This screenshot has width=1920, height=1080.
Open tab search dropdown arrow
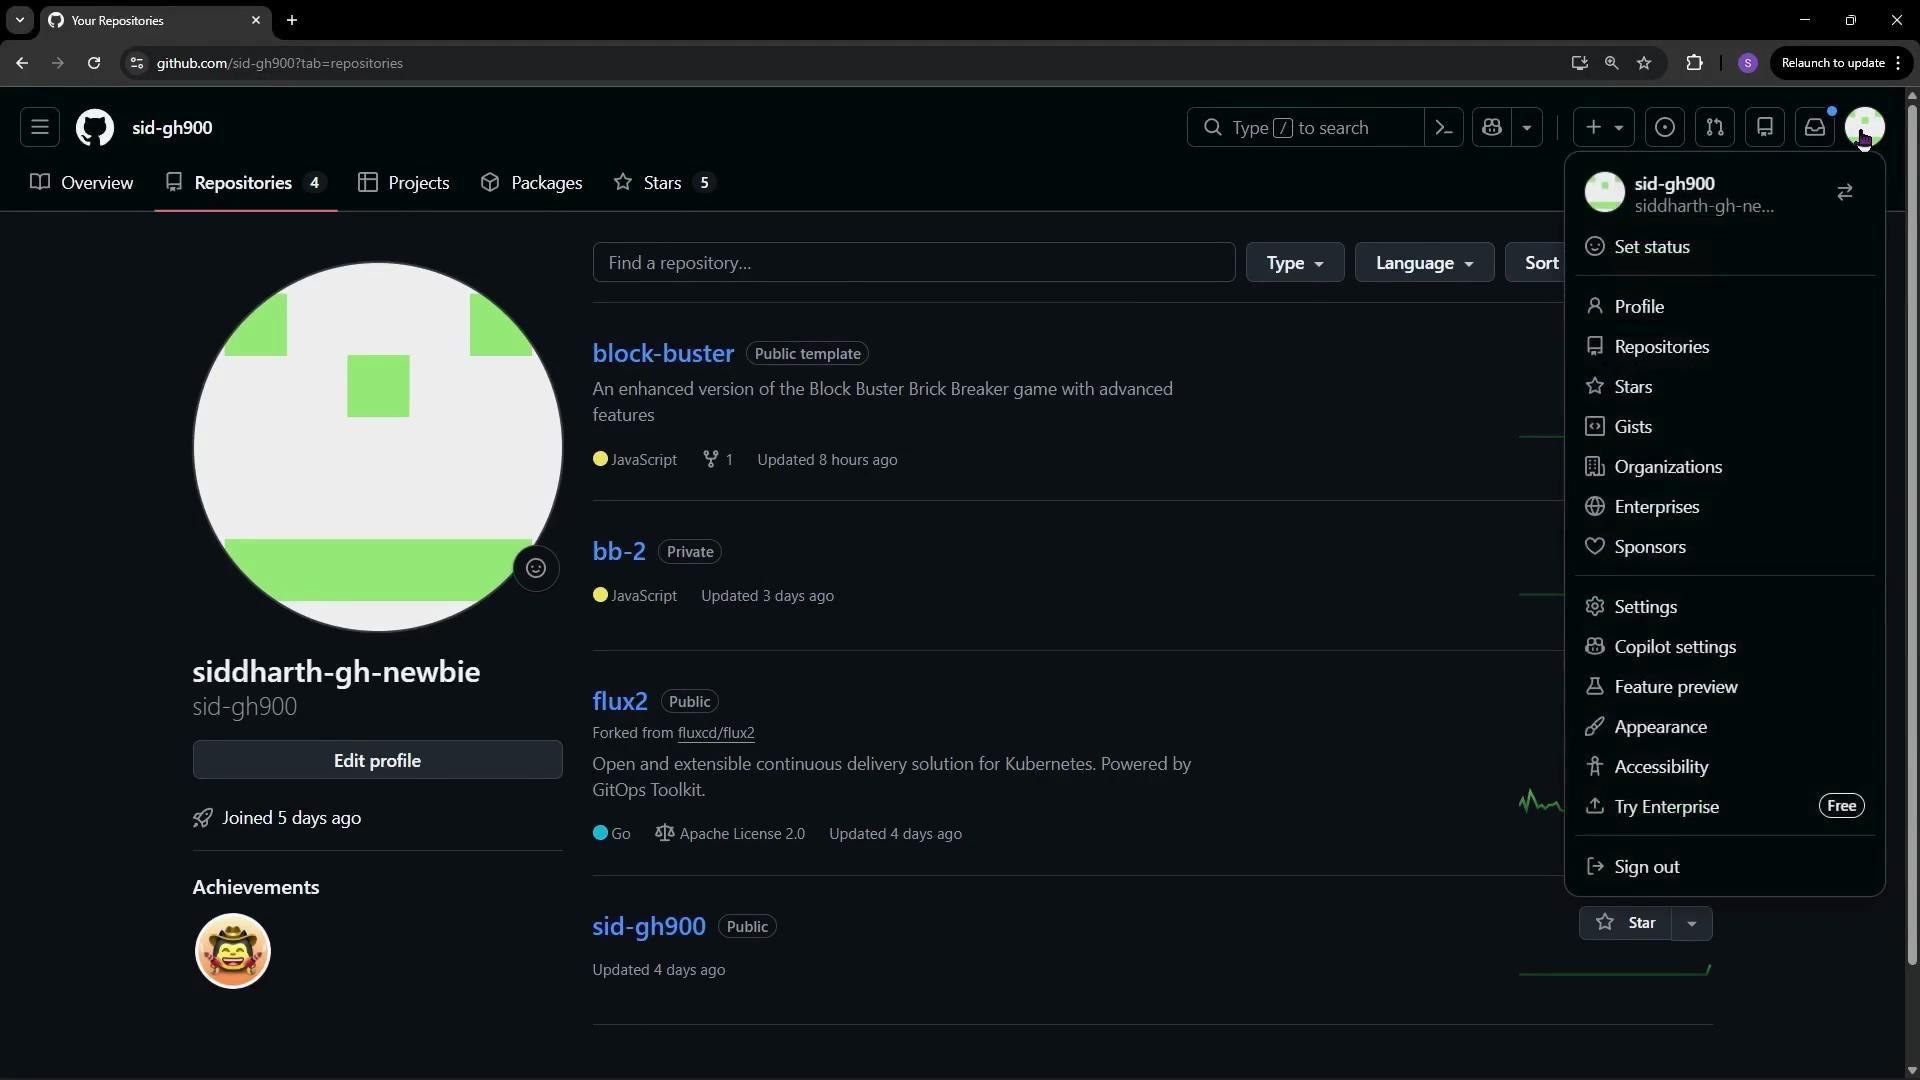click(20, 20)
